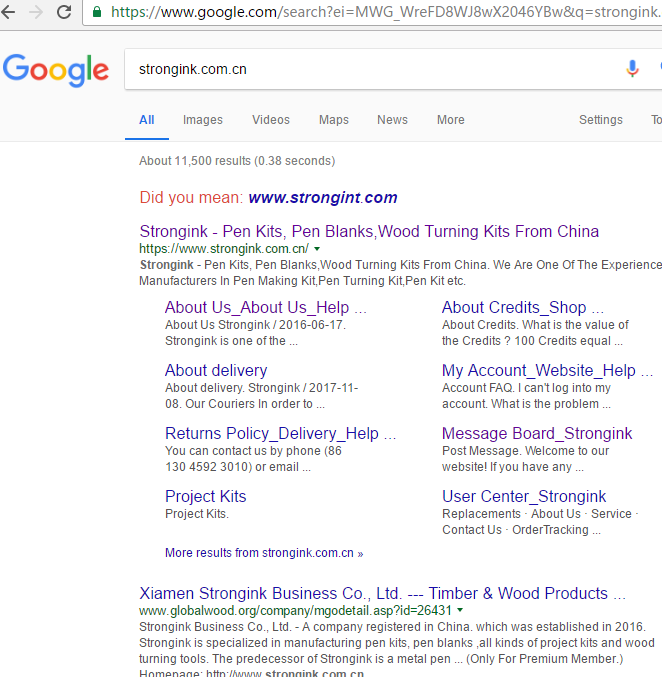Go to Google home via the logo
Screen dimensions: 662x677
[56, 70]
